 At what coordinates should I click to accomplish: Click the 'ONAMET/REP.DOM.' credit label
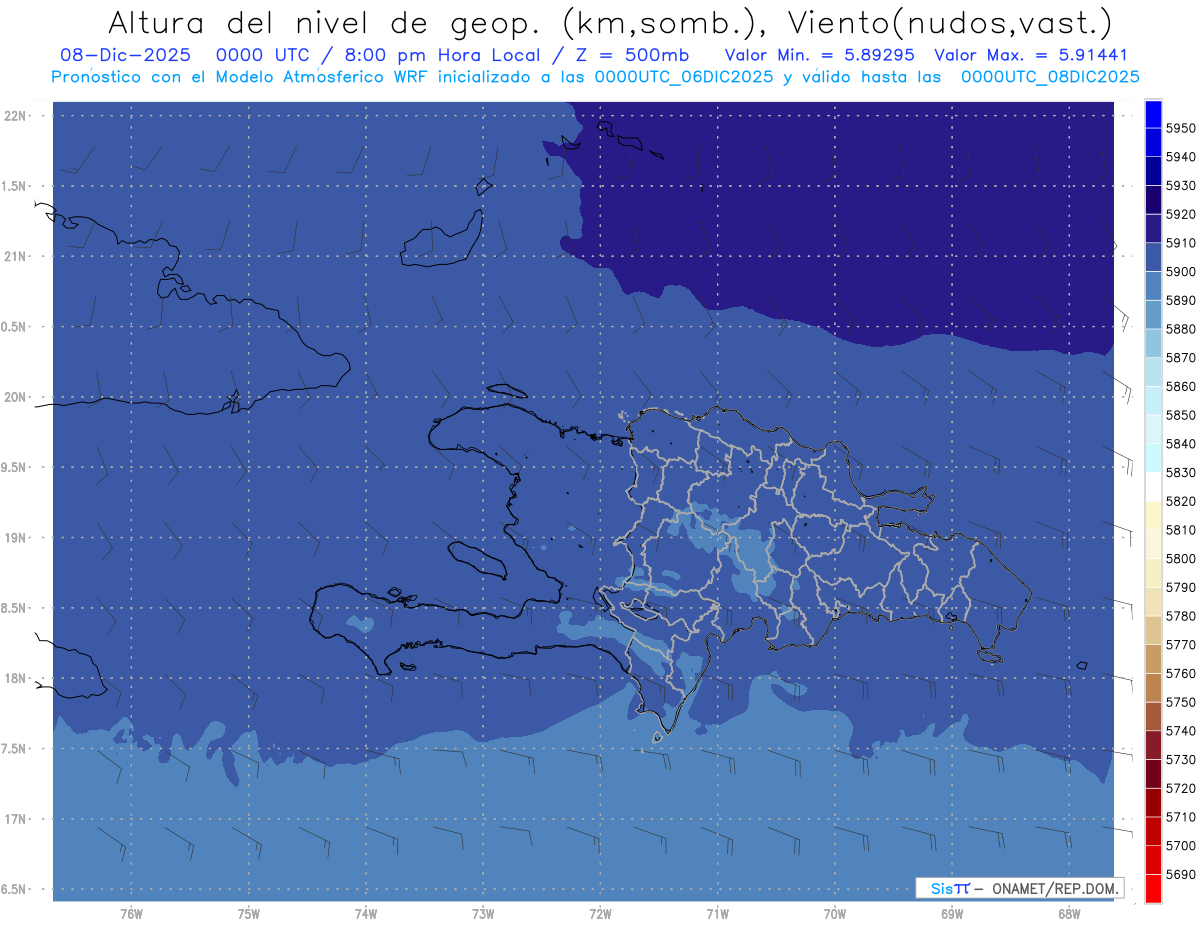[1053, 888]
